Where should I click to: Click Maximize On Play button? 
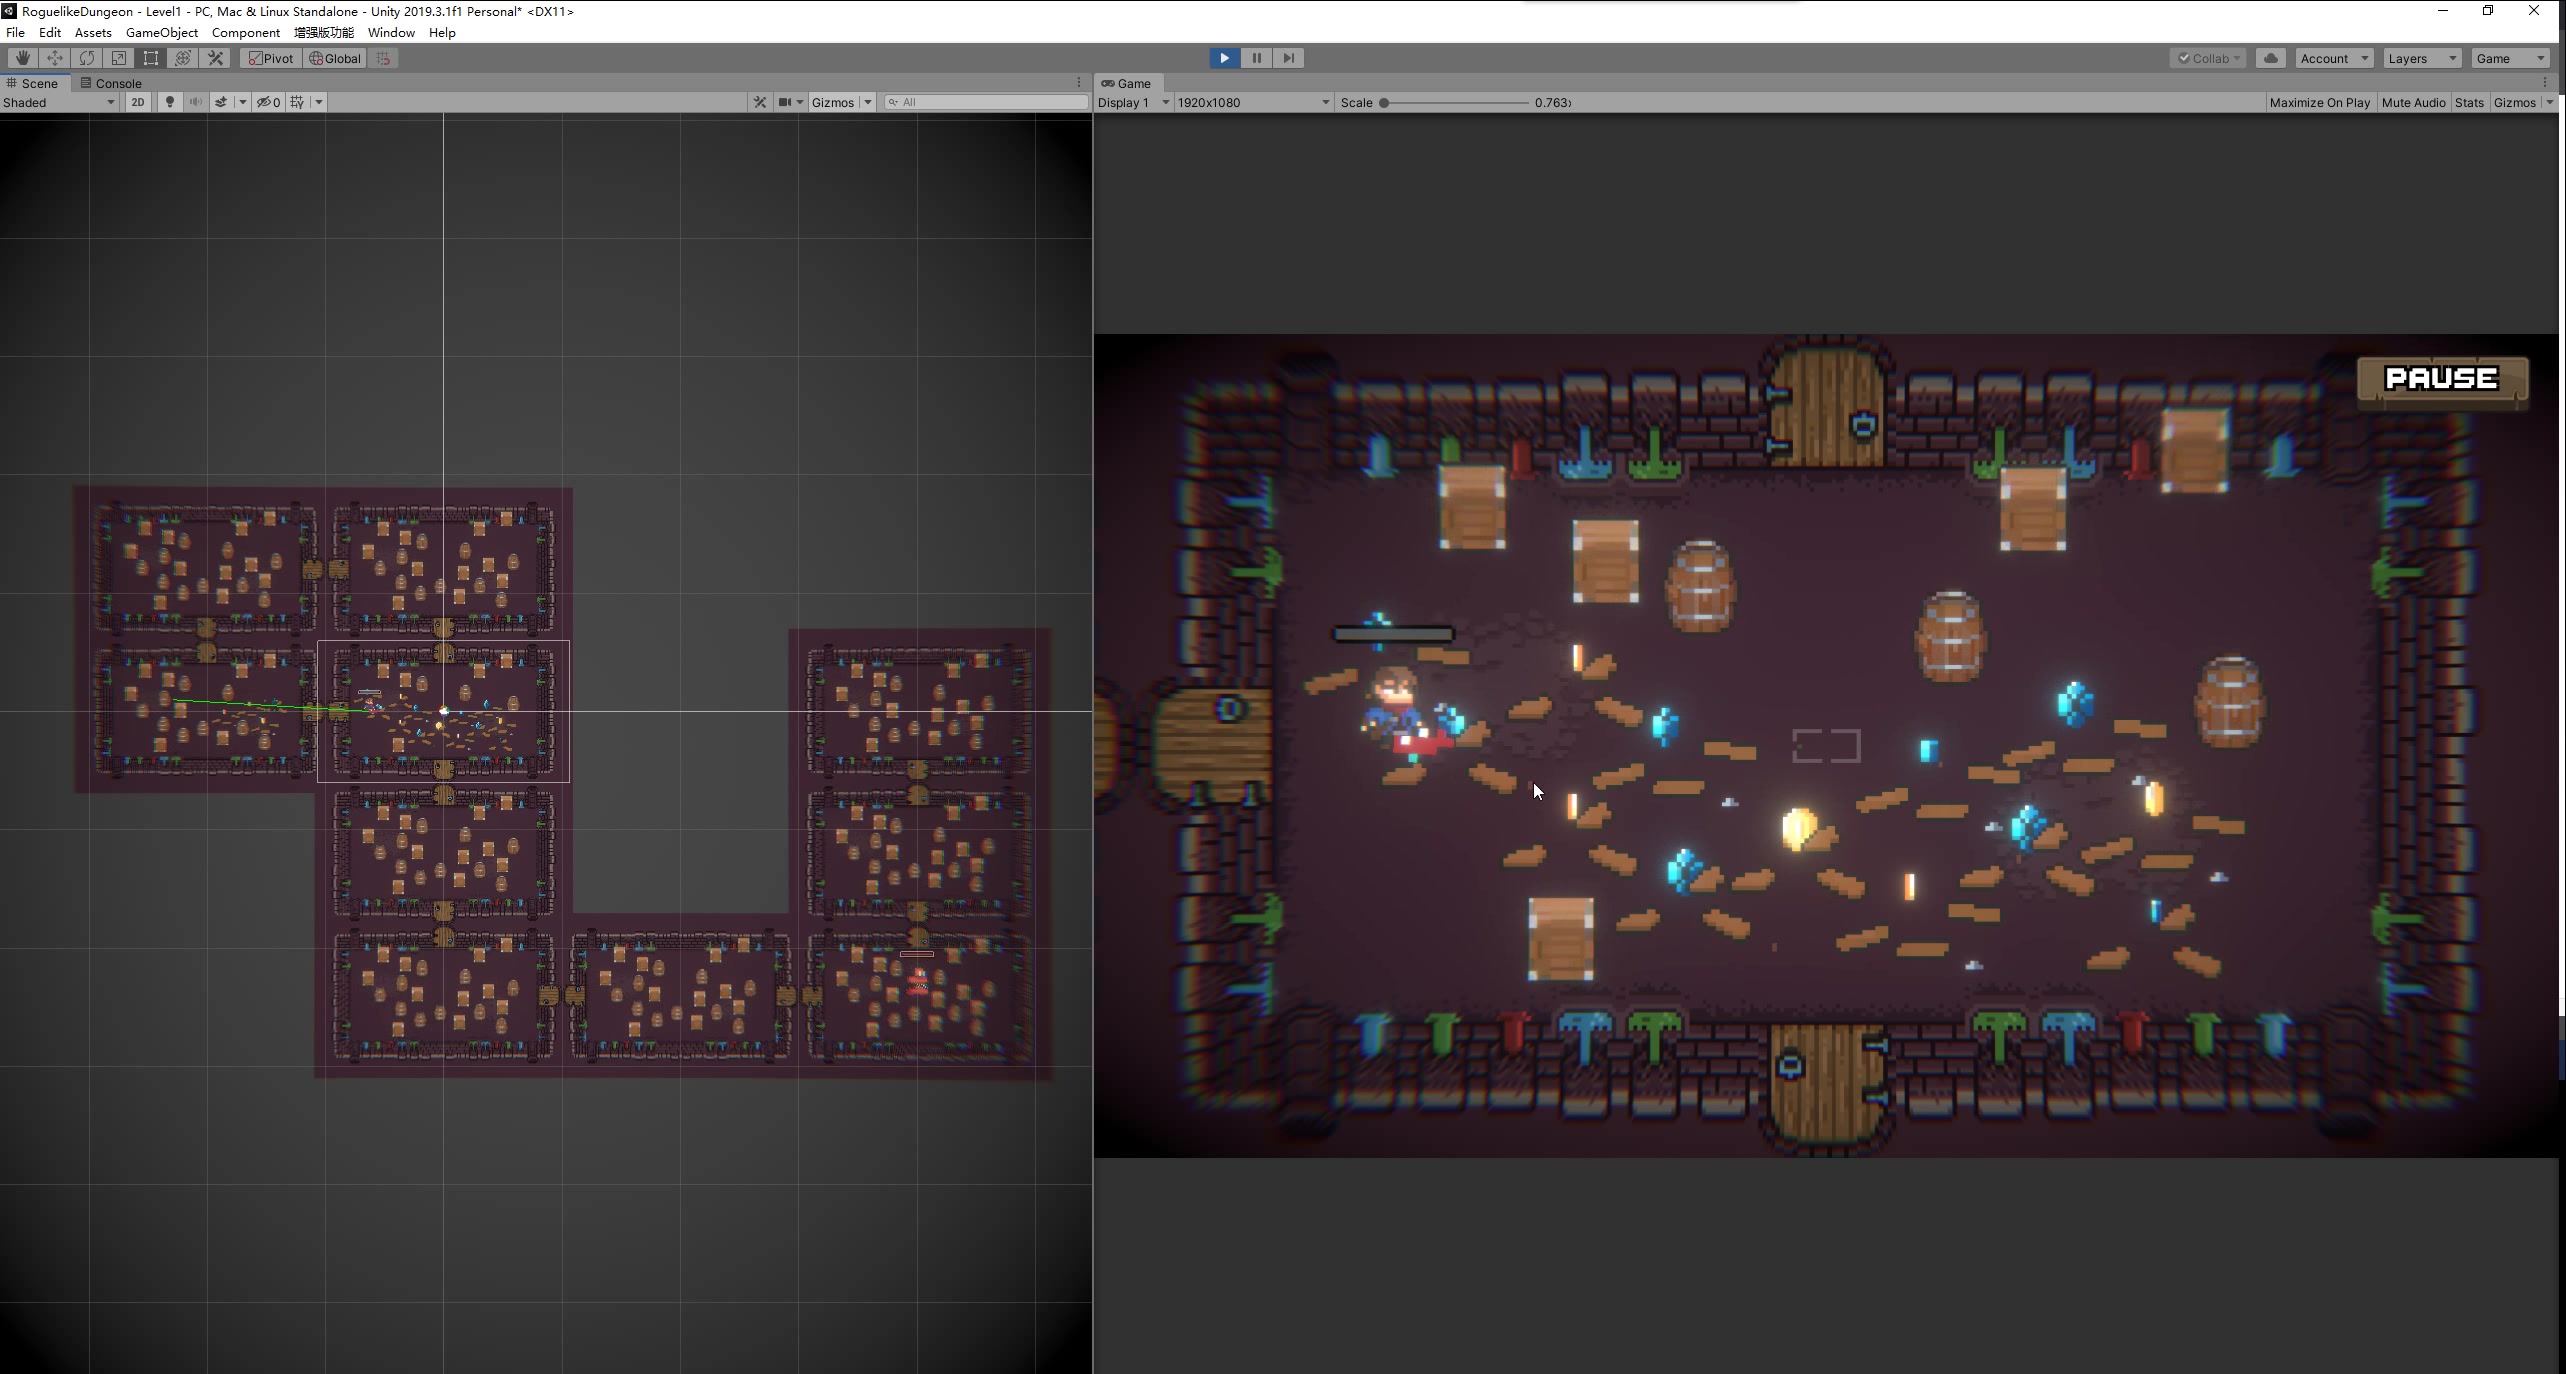click(x=2319, y=102)
